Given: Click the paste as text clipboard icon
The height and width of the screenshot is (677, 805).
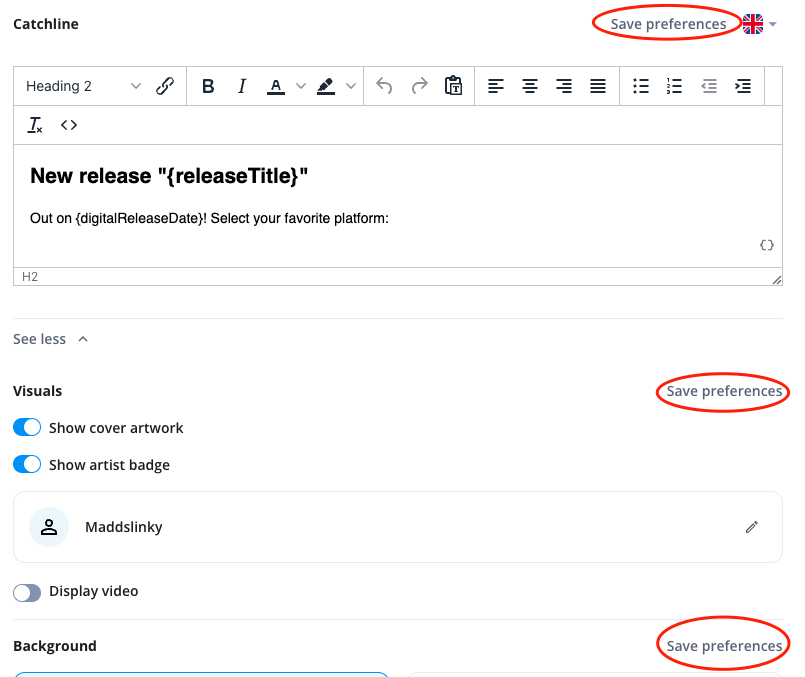Looking at the screenshot, I should (x=454, y=86).
